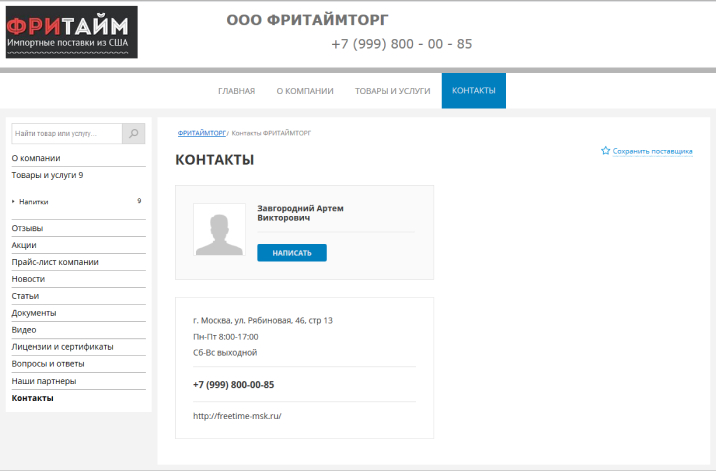Click the search magnifier icon button

point(133,133)
